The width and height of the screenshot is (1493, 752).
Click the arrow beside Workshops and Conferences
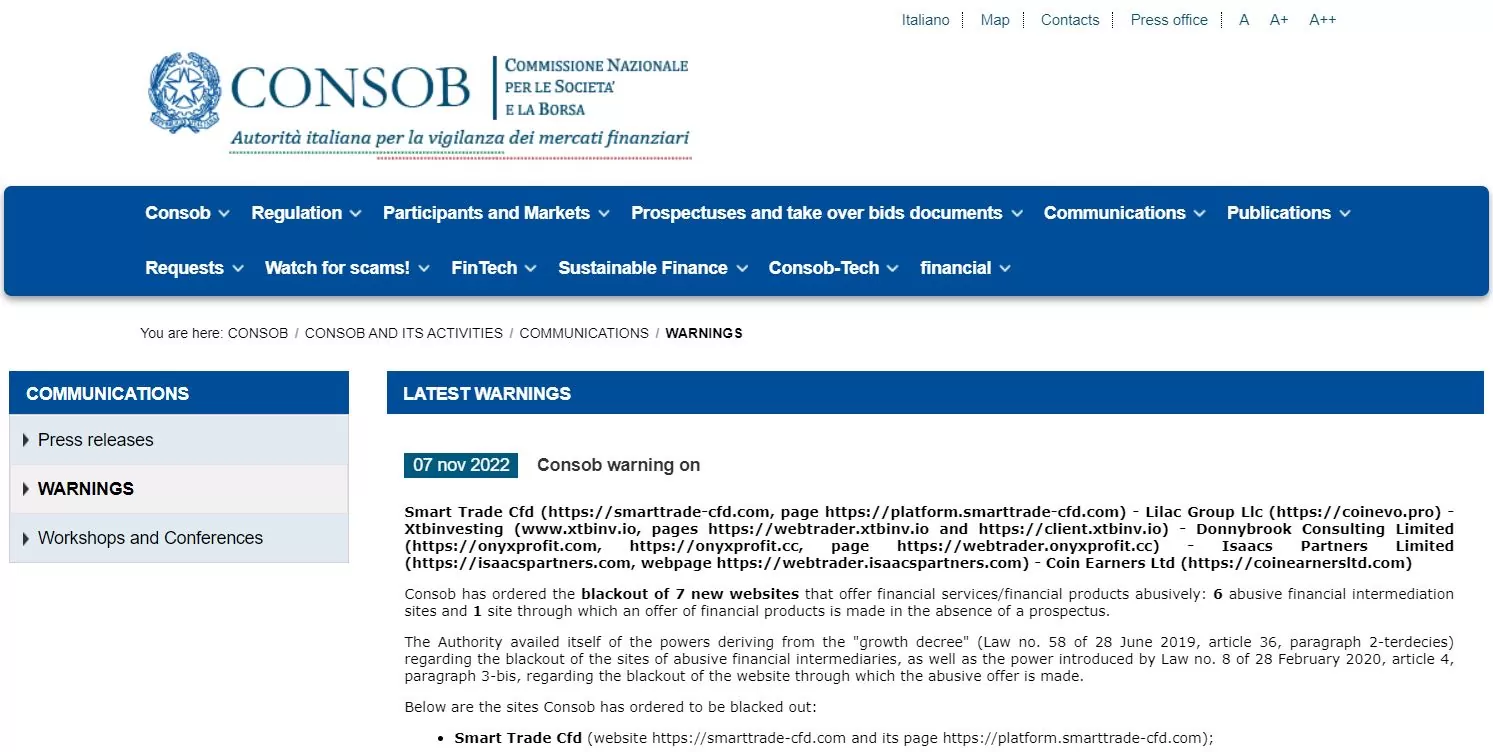(x=26, y=538)
